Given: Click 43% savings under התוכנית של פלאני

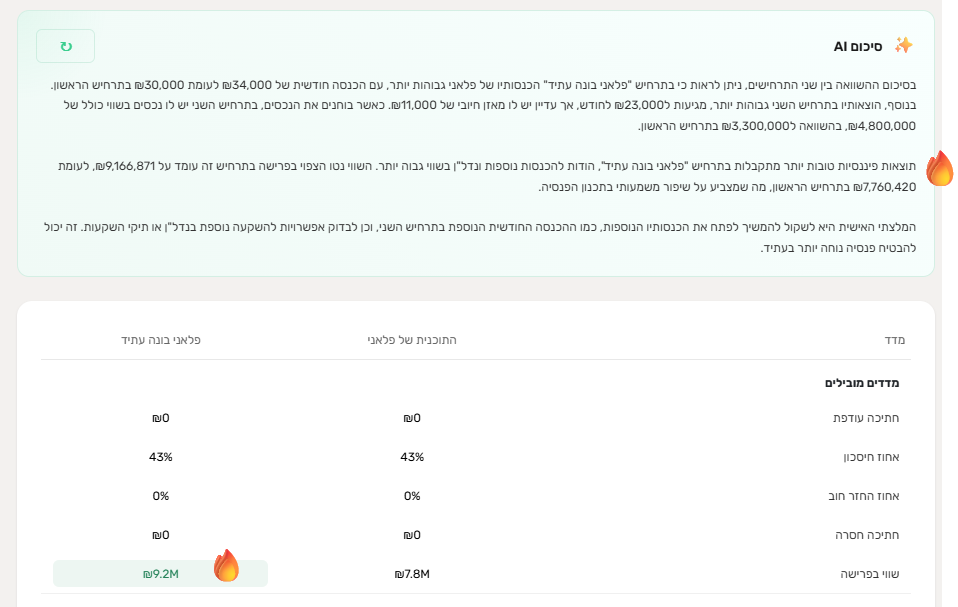Looking at the screenshot, I should click(412, 457).
